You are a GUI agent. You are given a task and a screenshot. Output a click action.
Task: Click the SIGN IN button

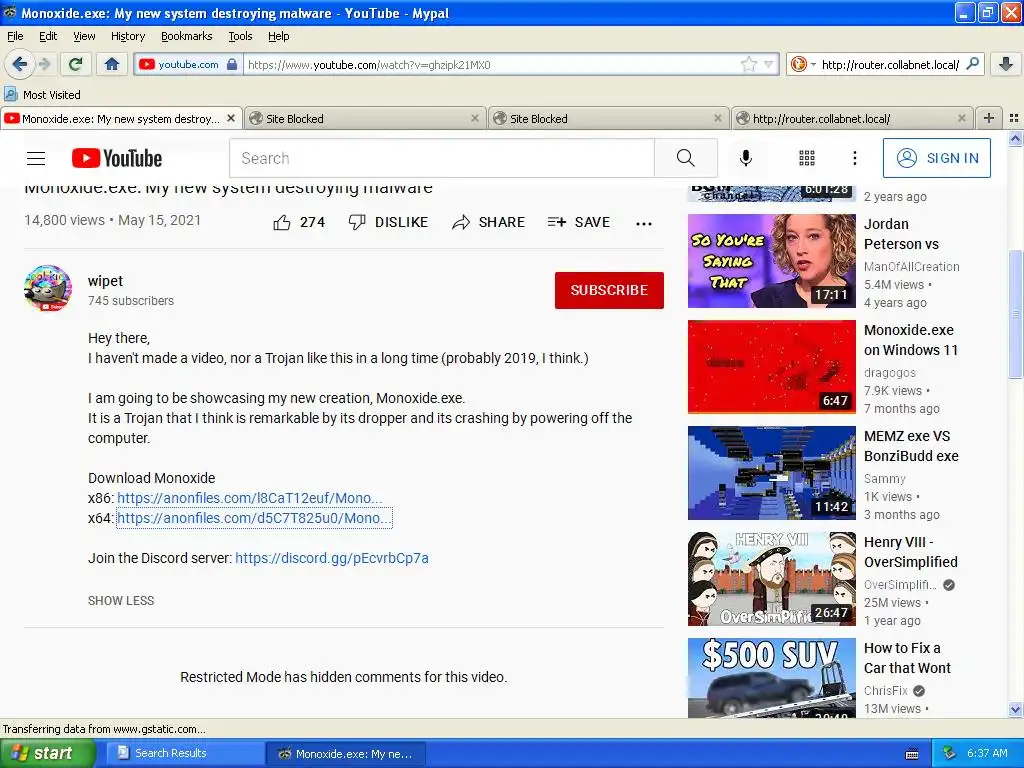pyautogui.click(x=936, y=158)
